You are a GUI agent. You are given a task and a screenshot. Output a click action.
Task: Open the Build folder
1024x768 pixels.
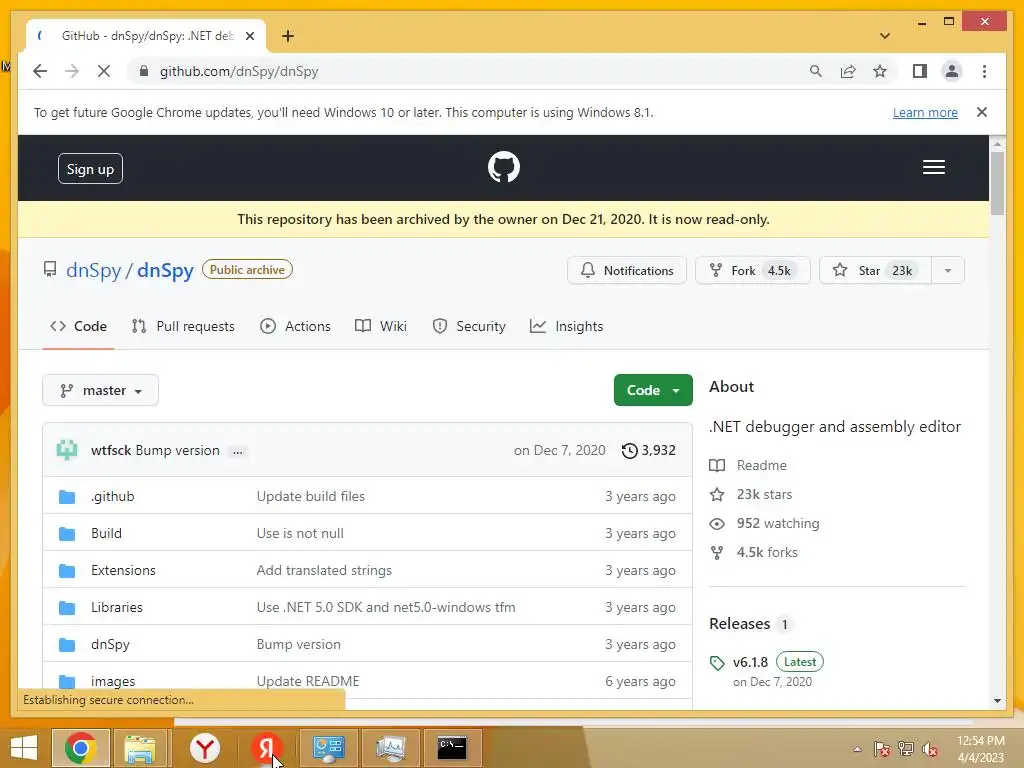coord(106,533)
